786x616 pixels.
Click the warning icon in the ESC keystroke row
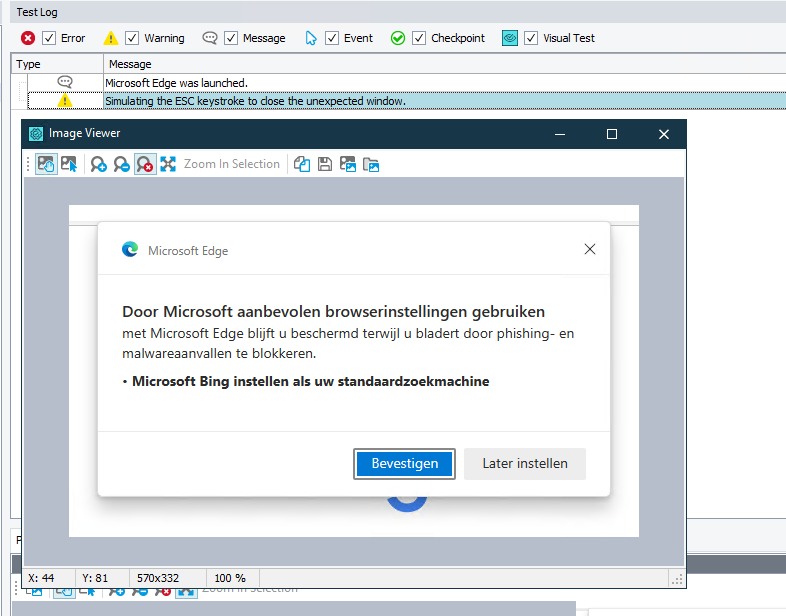[x=65, y=101]
